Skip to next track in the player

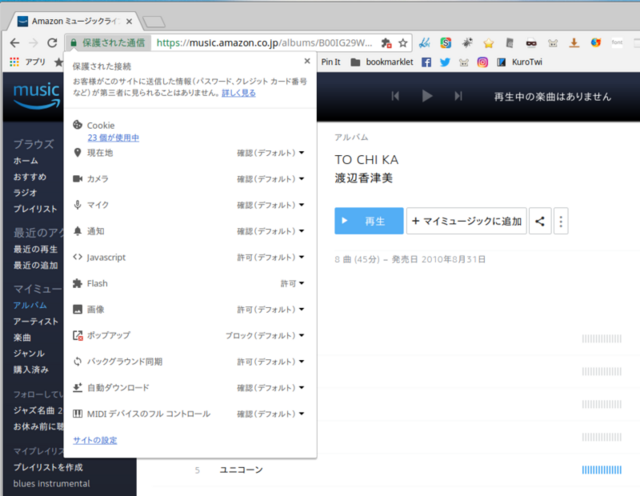click(x=458, y=96)
